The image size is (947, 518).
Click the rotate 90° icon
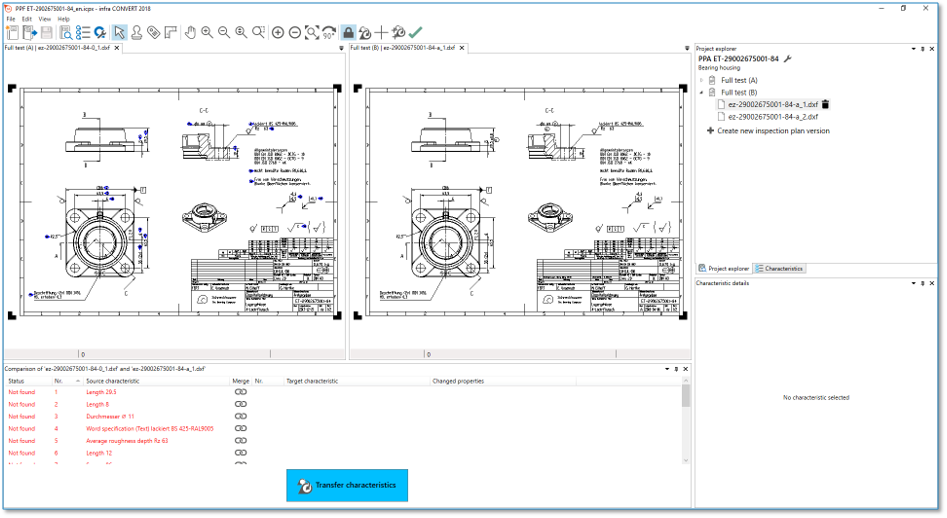click(x=329, y=33)
